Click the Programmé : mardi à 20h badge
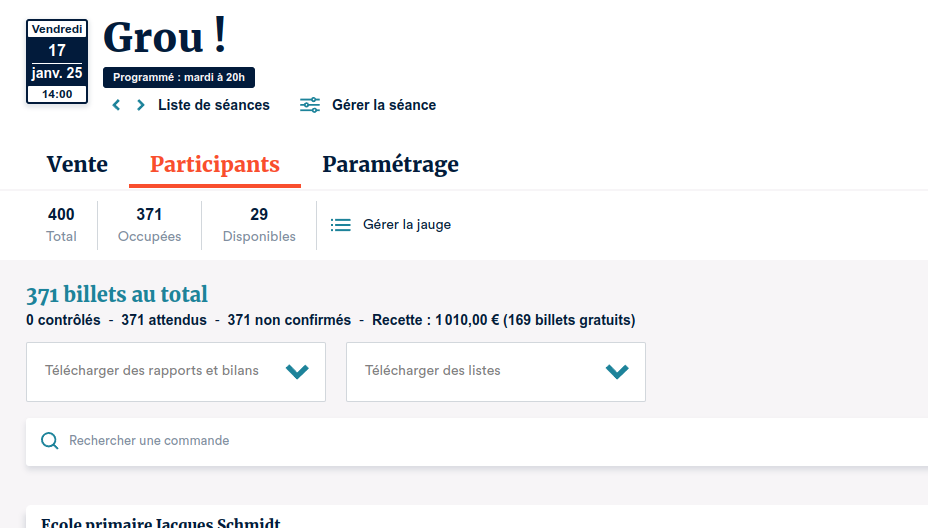This screenshot has width=928, height=528. pos(179,77)
